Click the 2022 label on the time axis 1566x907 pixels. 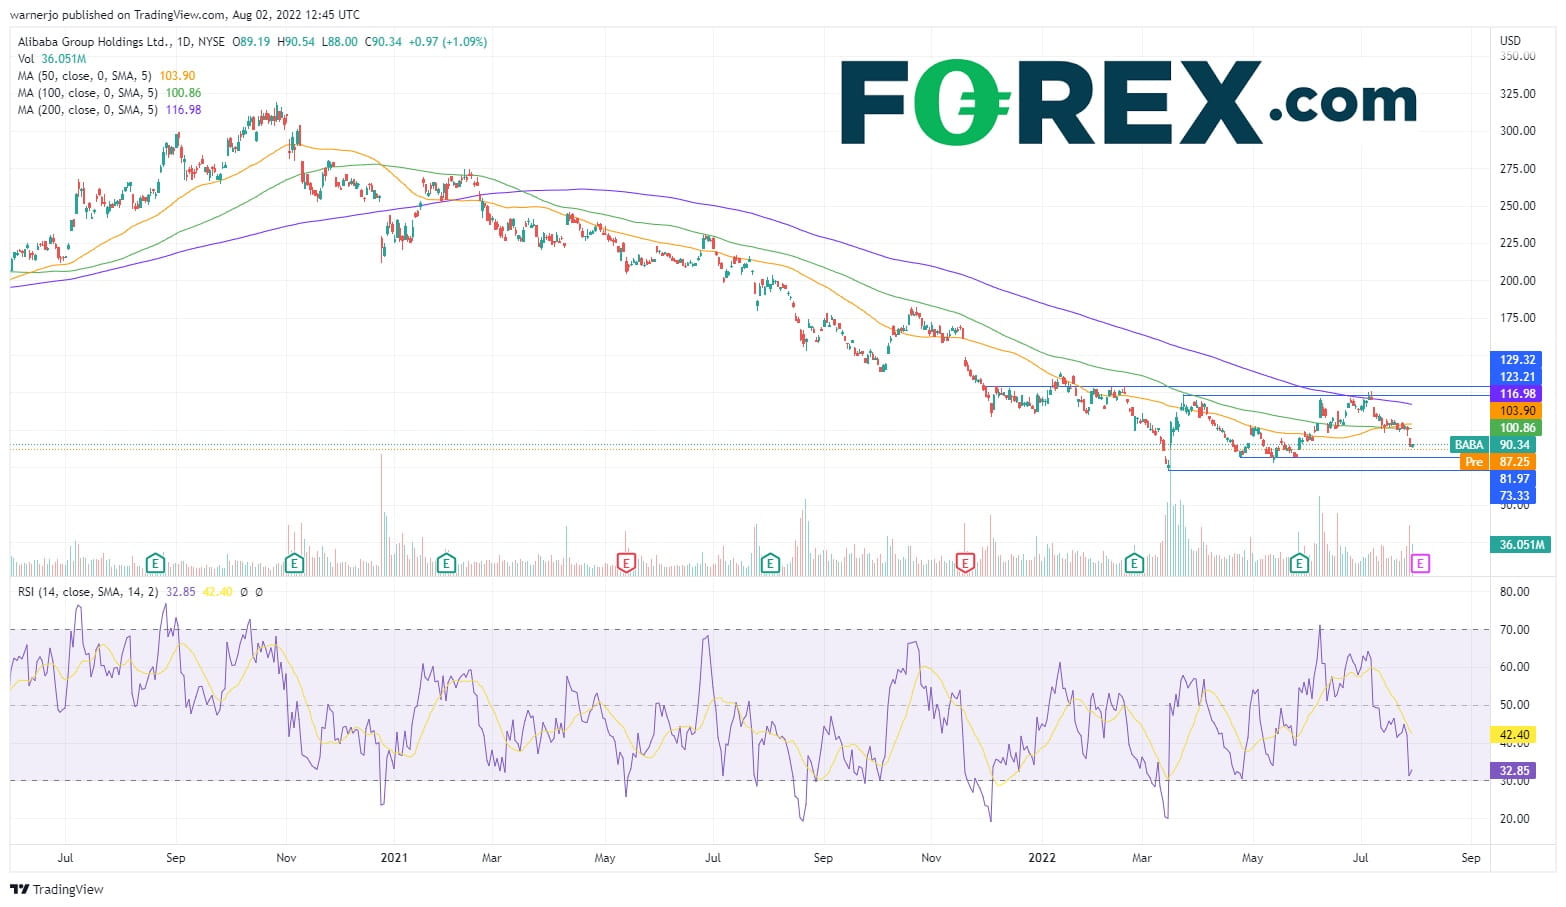coord(1042,858)
